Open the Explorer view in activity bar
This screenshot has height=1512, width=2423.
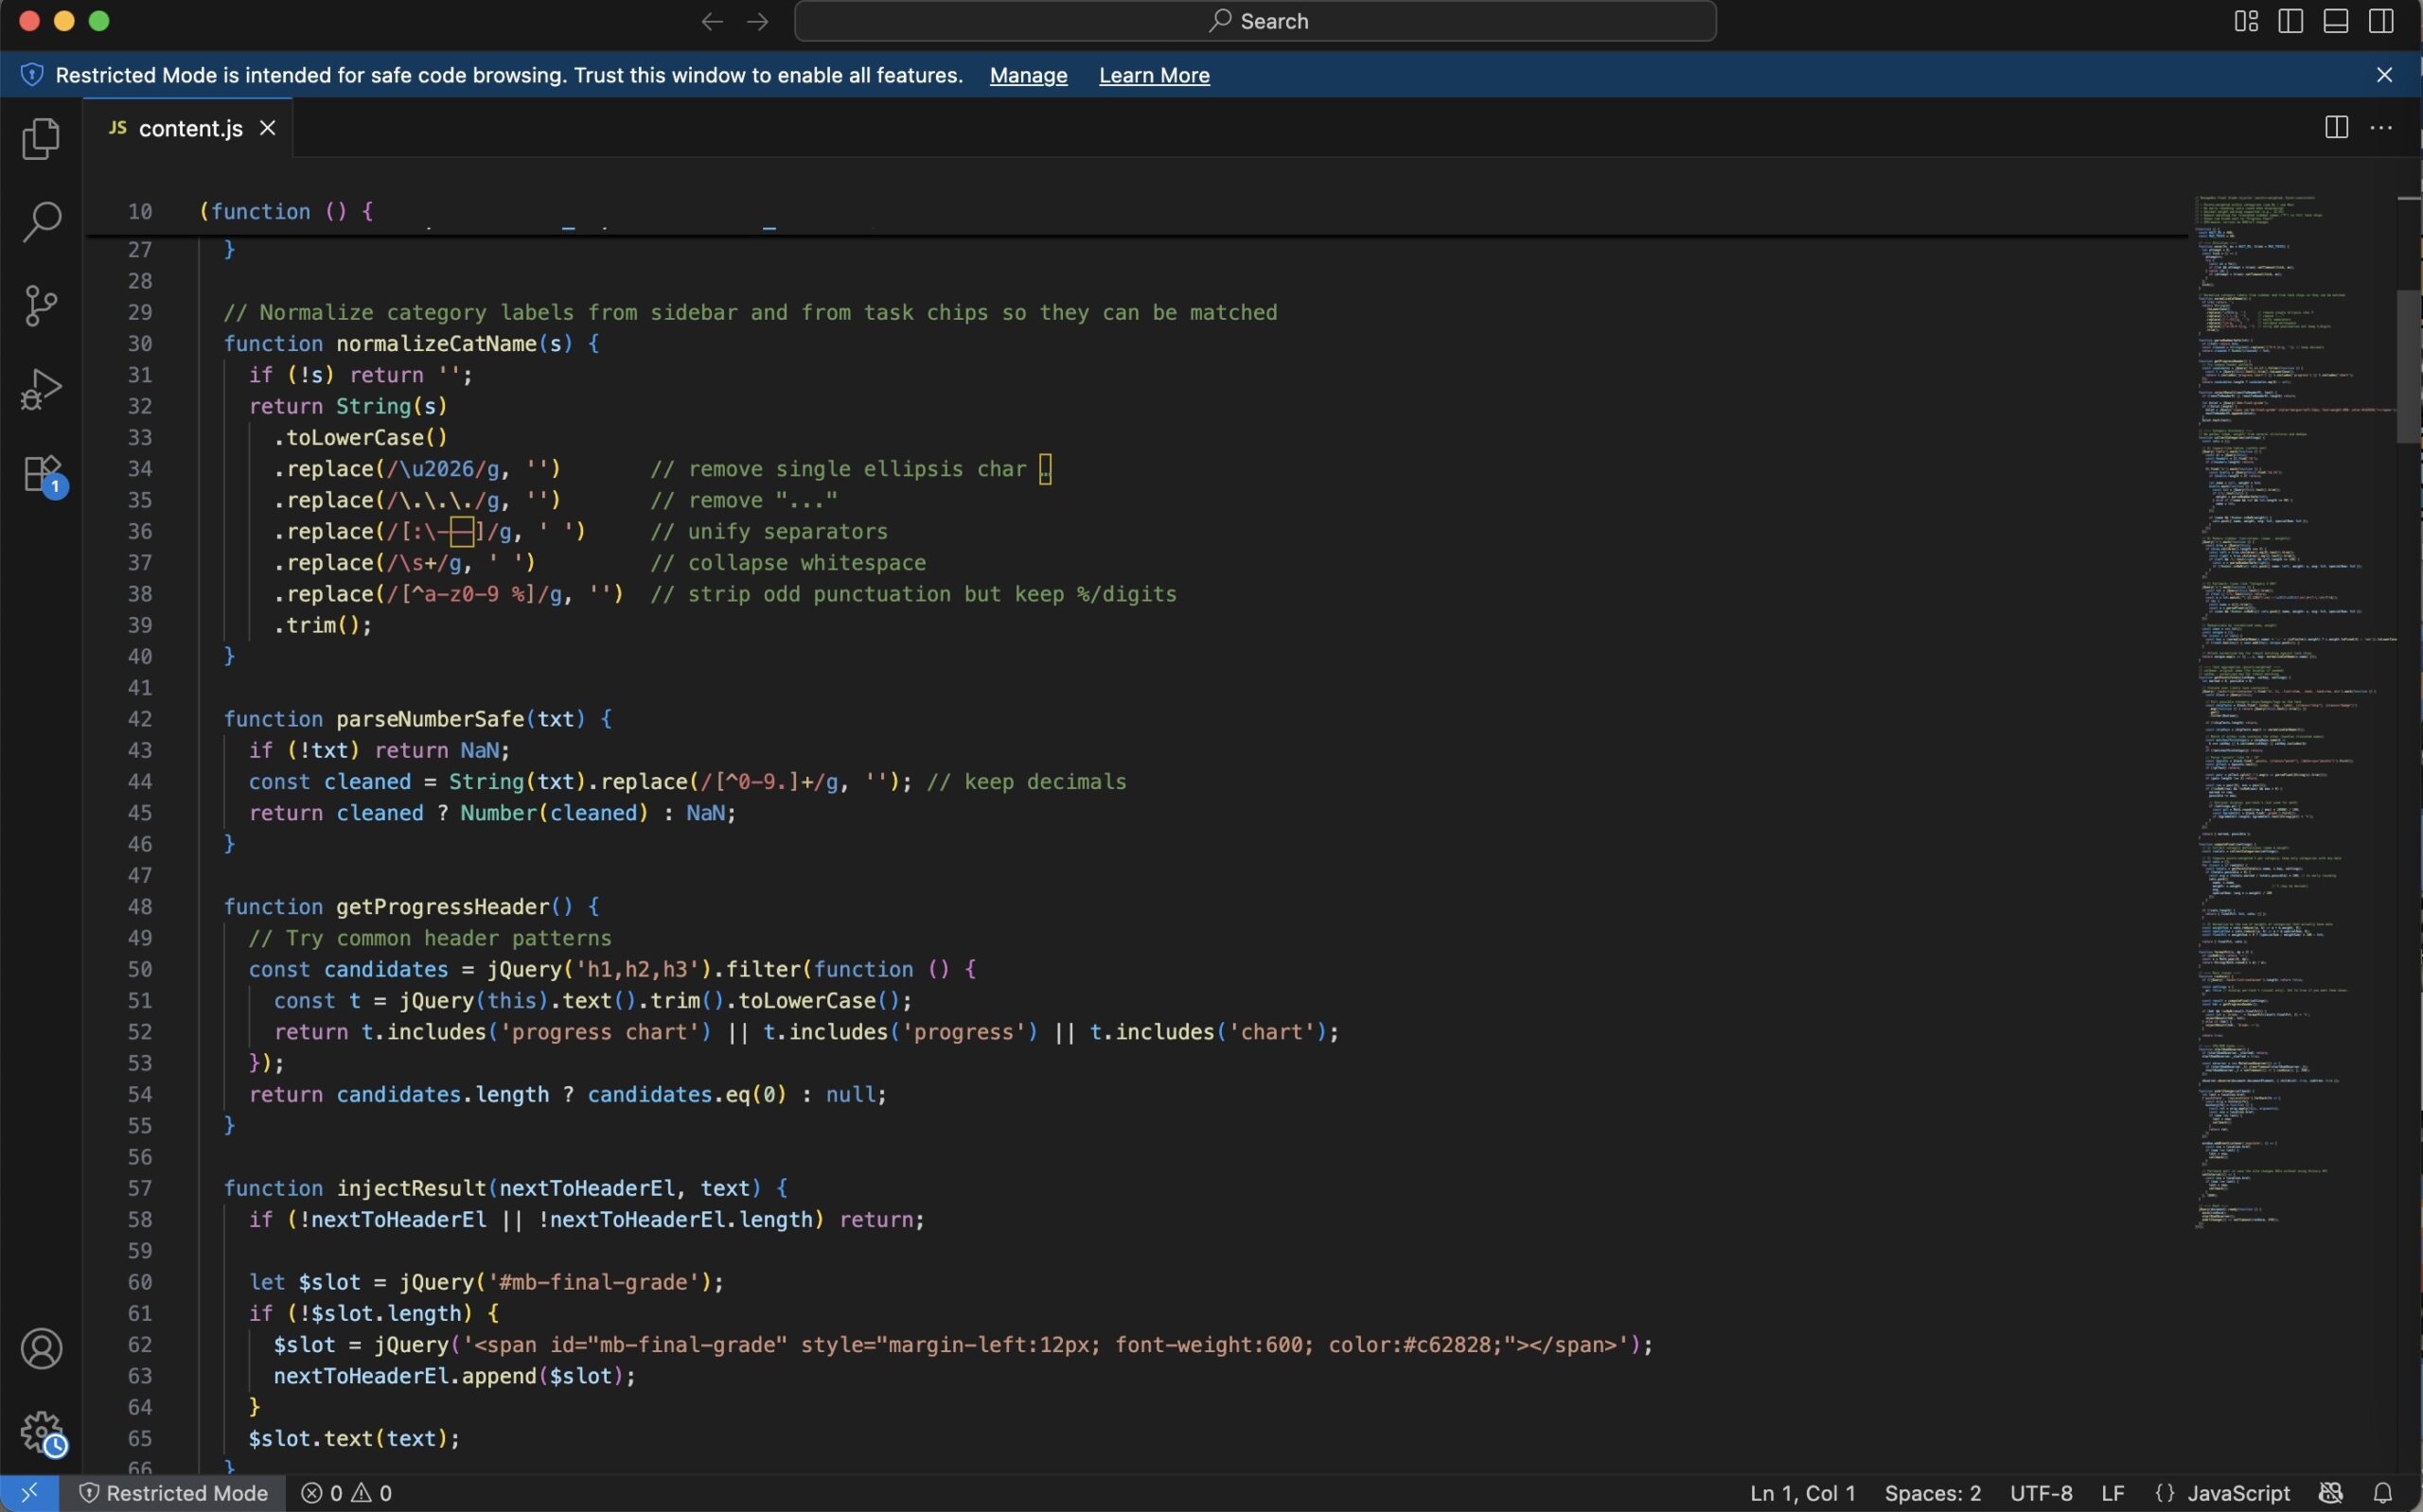(x=41, y=139)
